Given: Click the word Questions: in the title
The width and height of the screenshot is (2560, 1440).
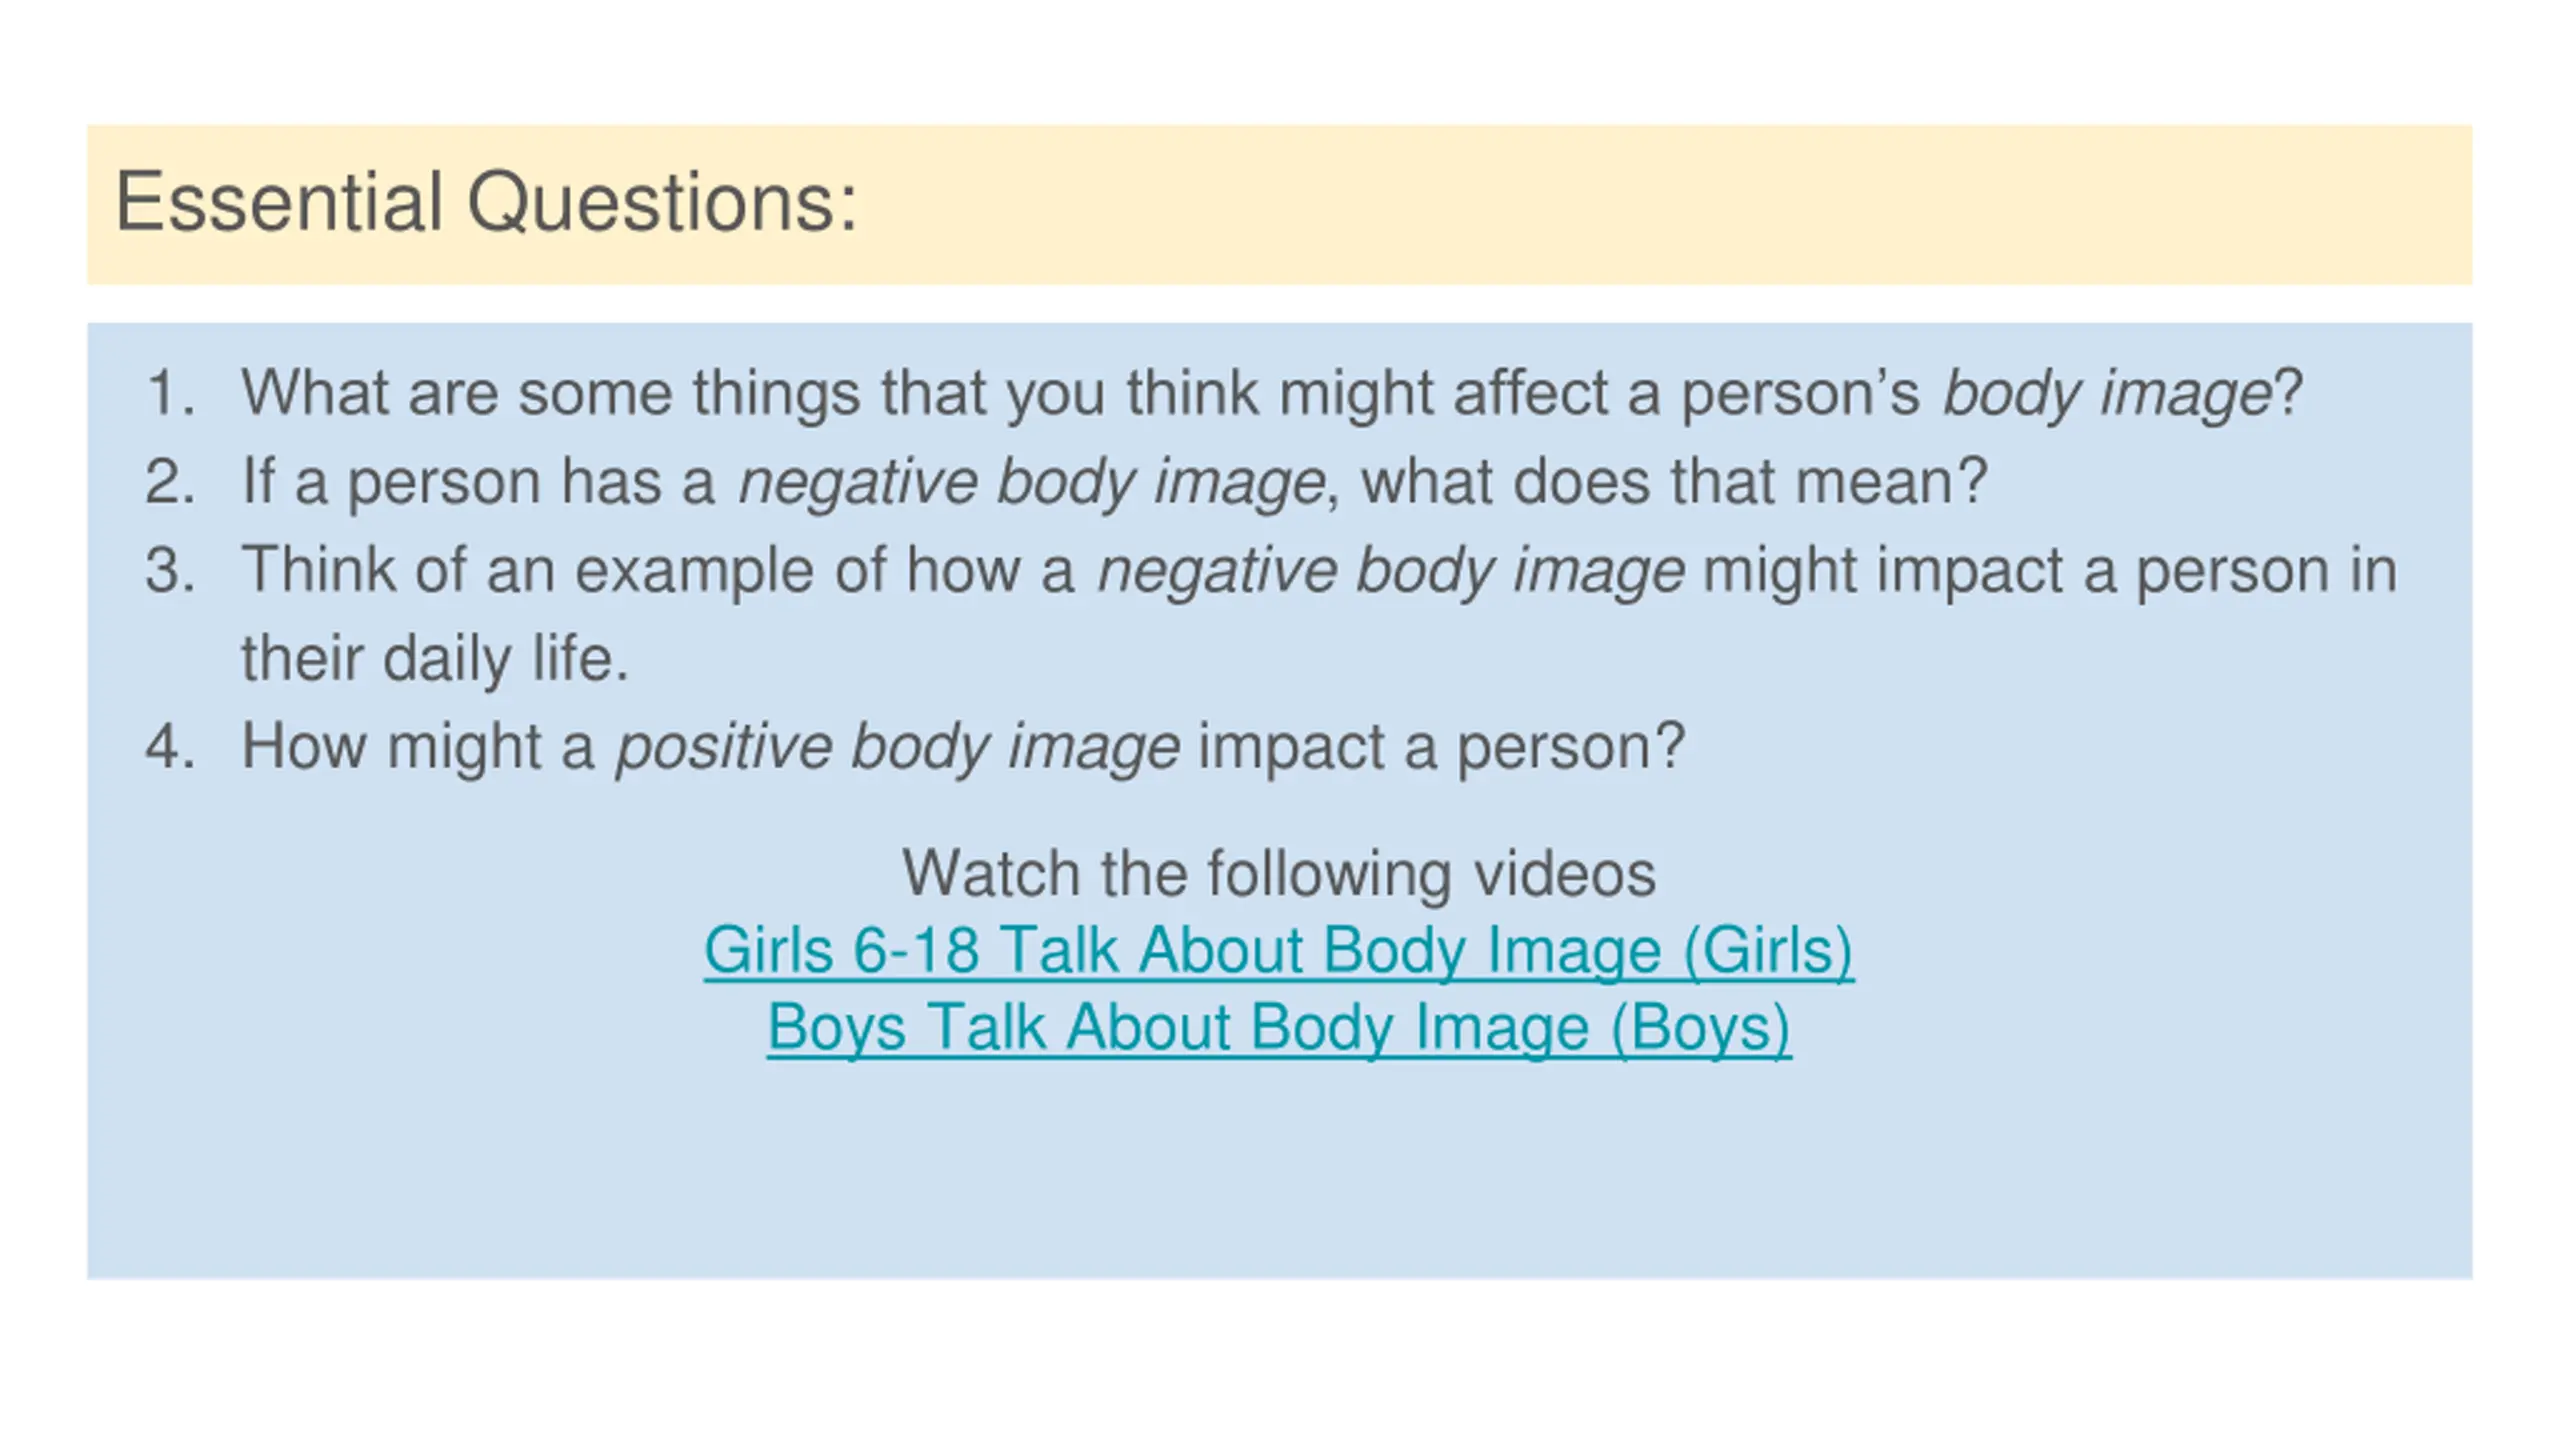Looking at the screenshot, I should 662,204.
